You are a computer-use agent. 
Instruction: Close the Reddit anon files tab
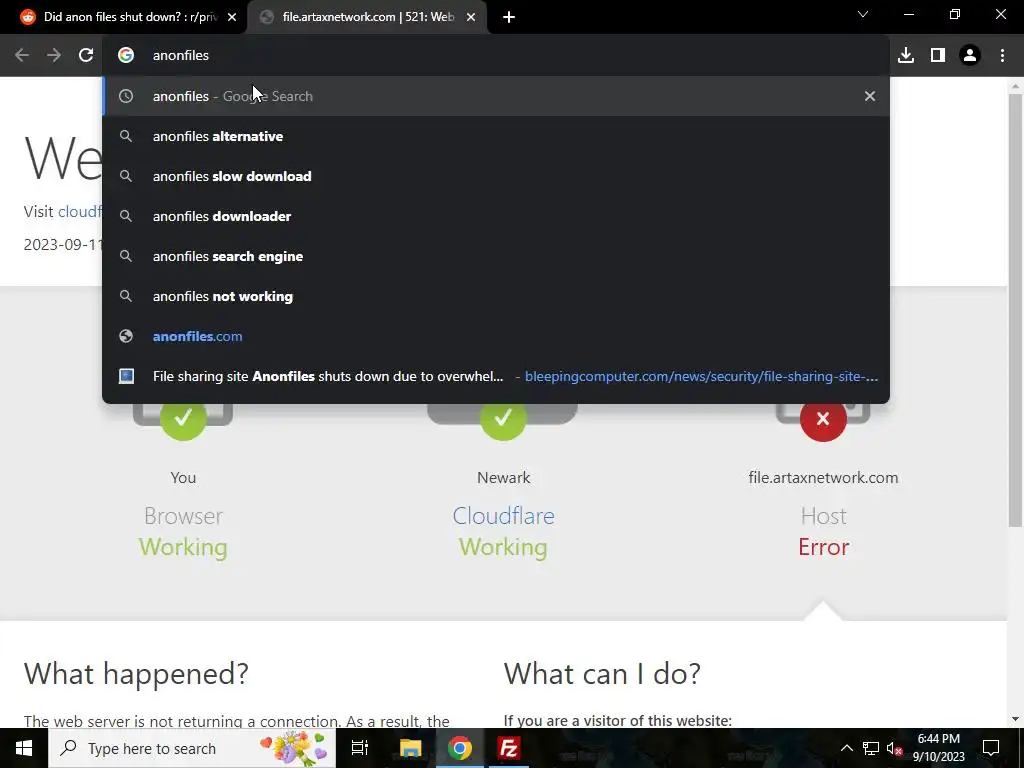[x=232, y=17]
